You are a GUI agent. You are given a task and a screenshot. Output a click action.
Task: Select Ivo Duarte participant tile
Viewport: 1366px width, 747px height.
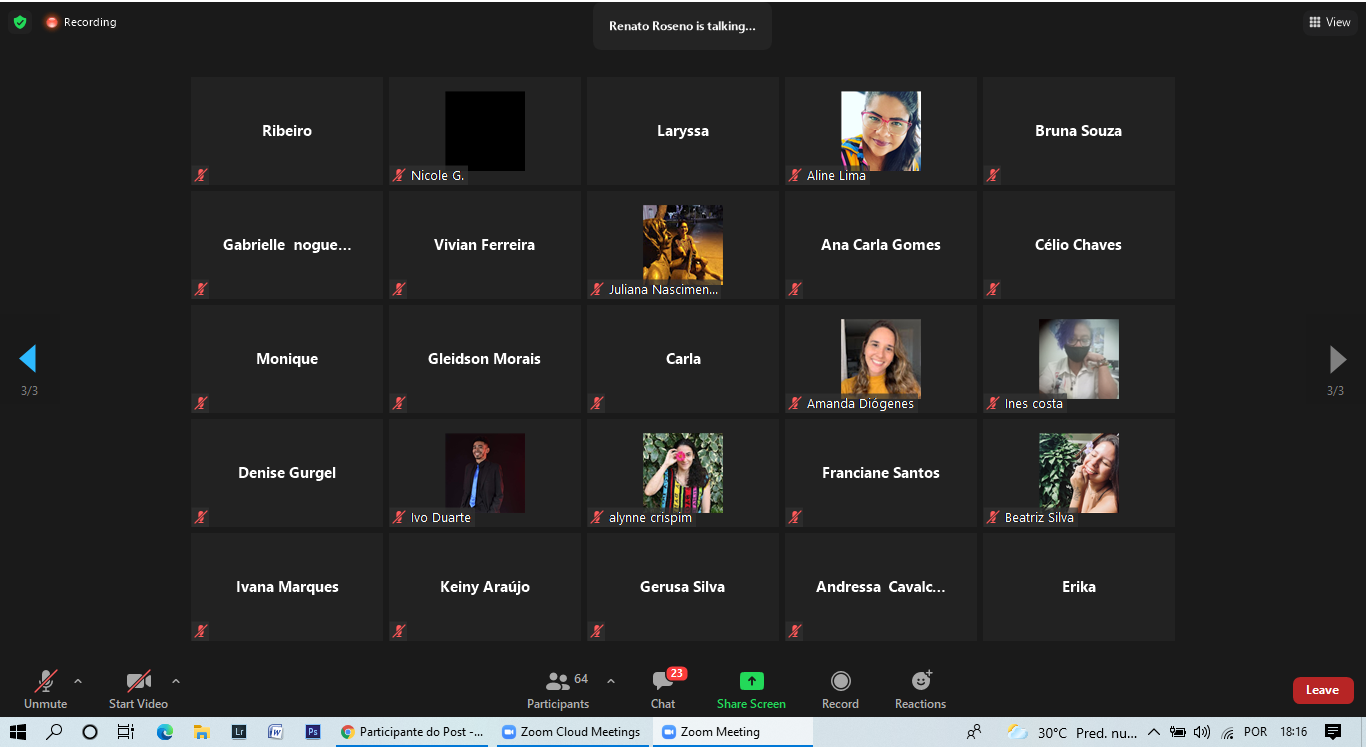[x=484, y=473]
